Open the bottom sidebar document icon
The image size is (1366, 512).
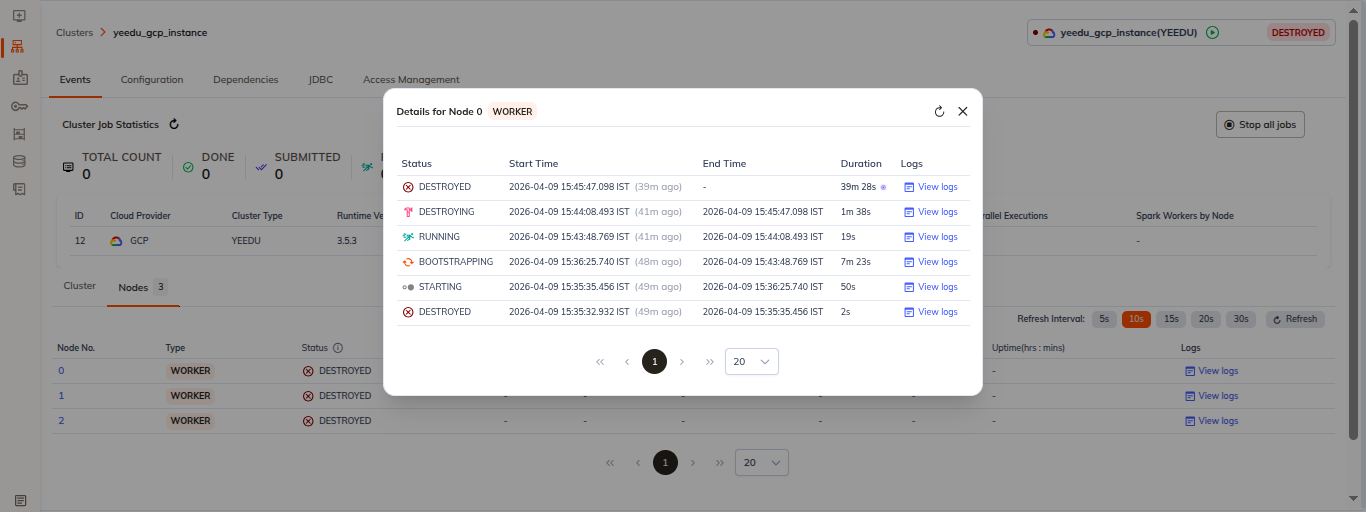pyautogui.click(x=19, y=500)
